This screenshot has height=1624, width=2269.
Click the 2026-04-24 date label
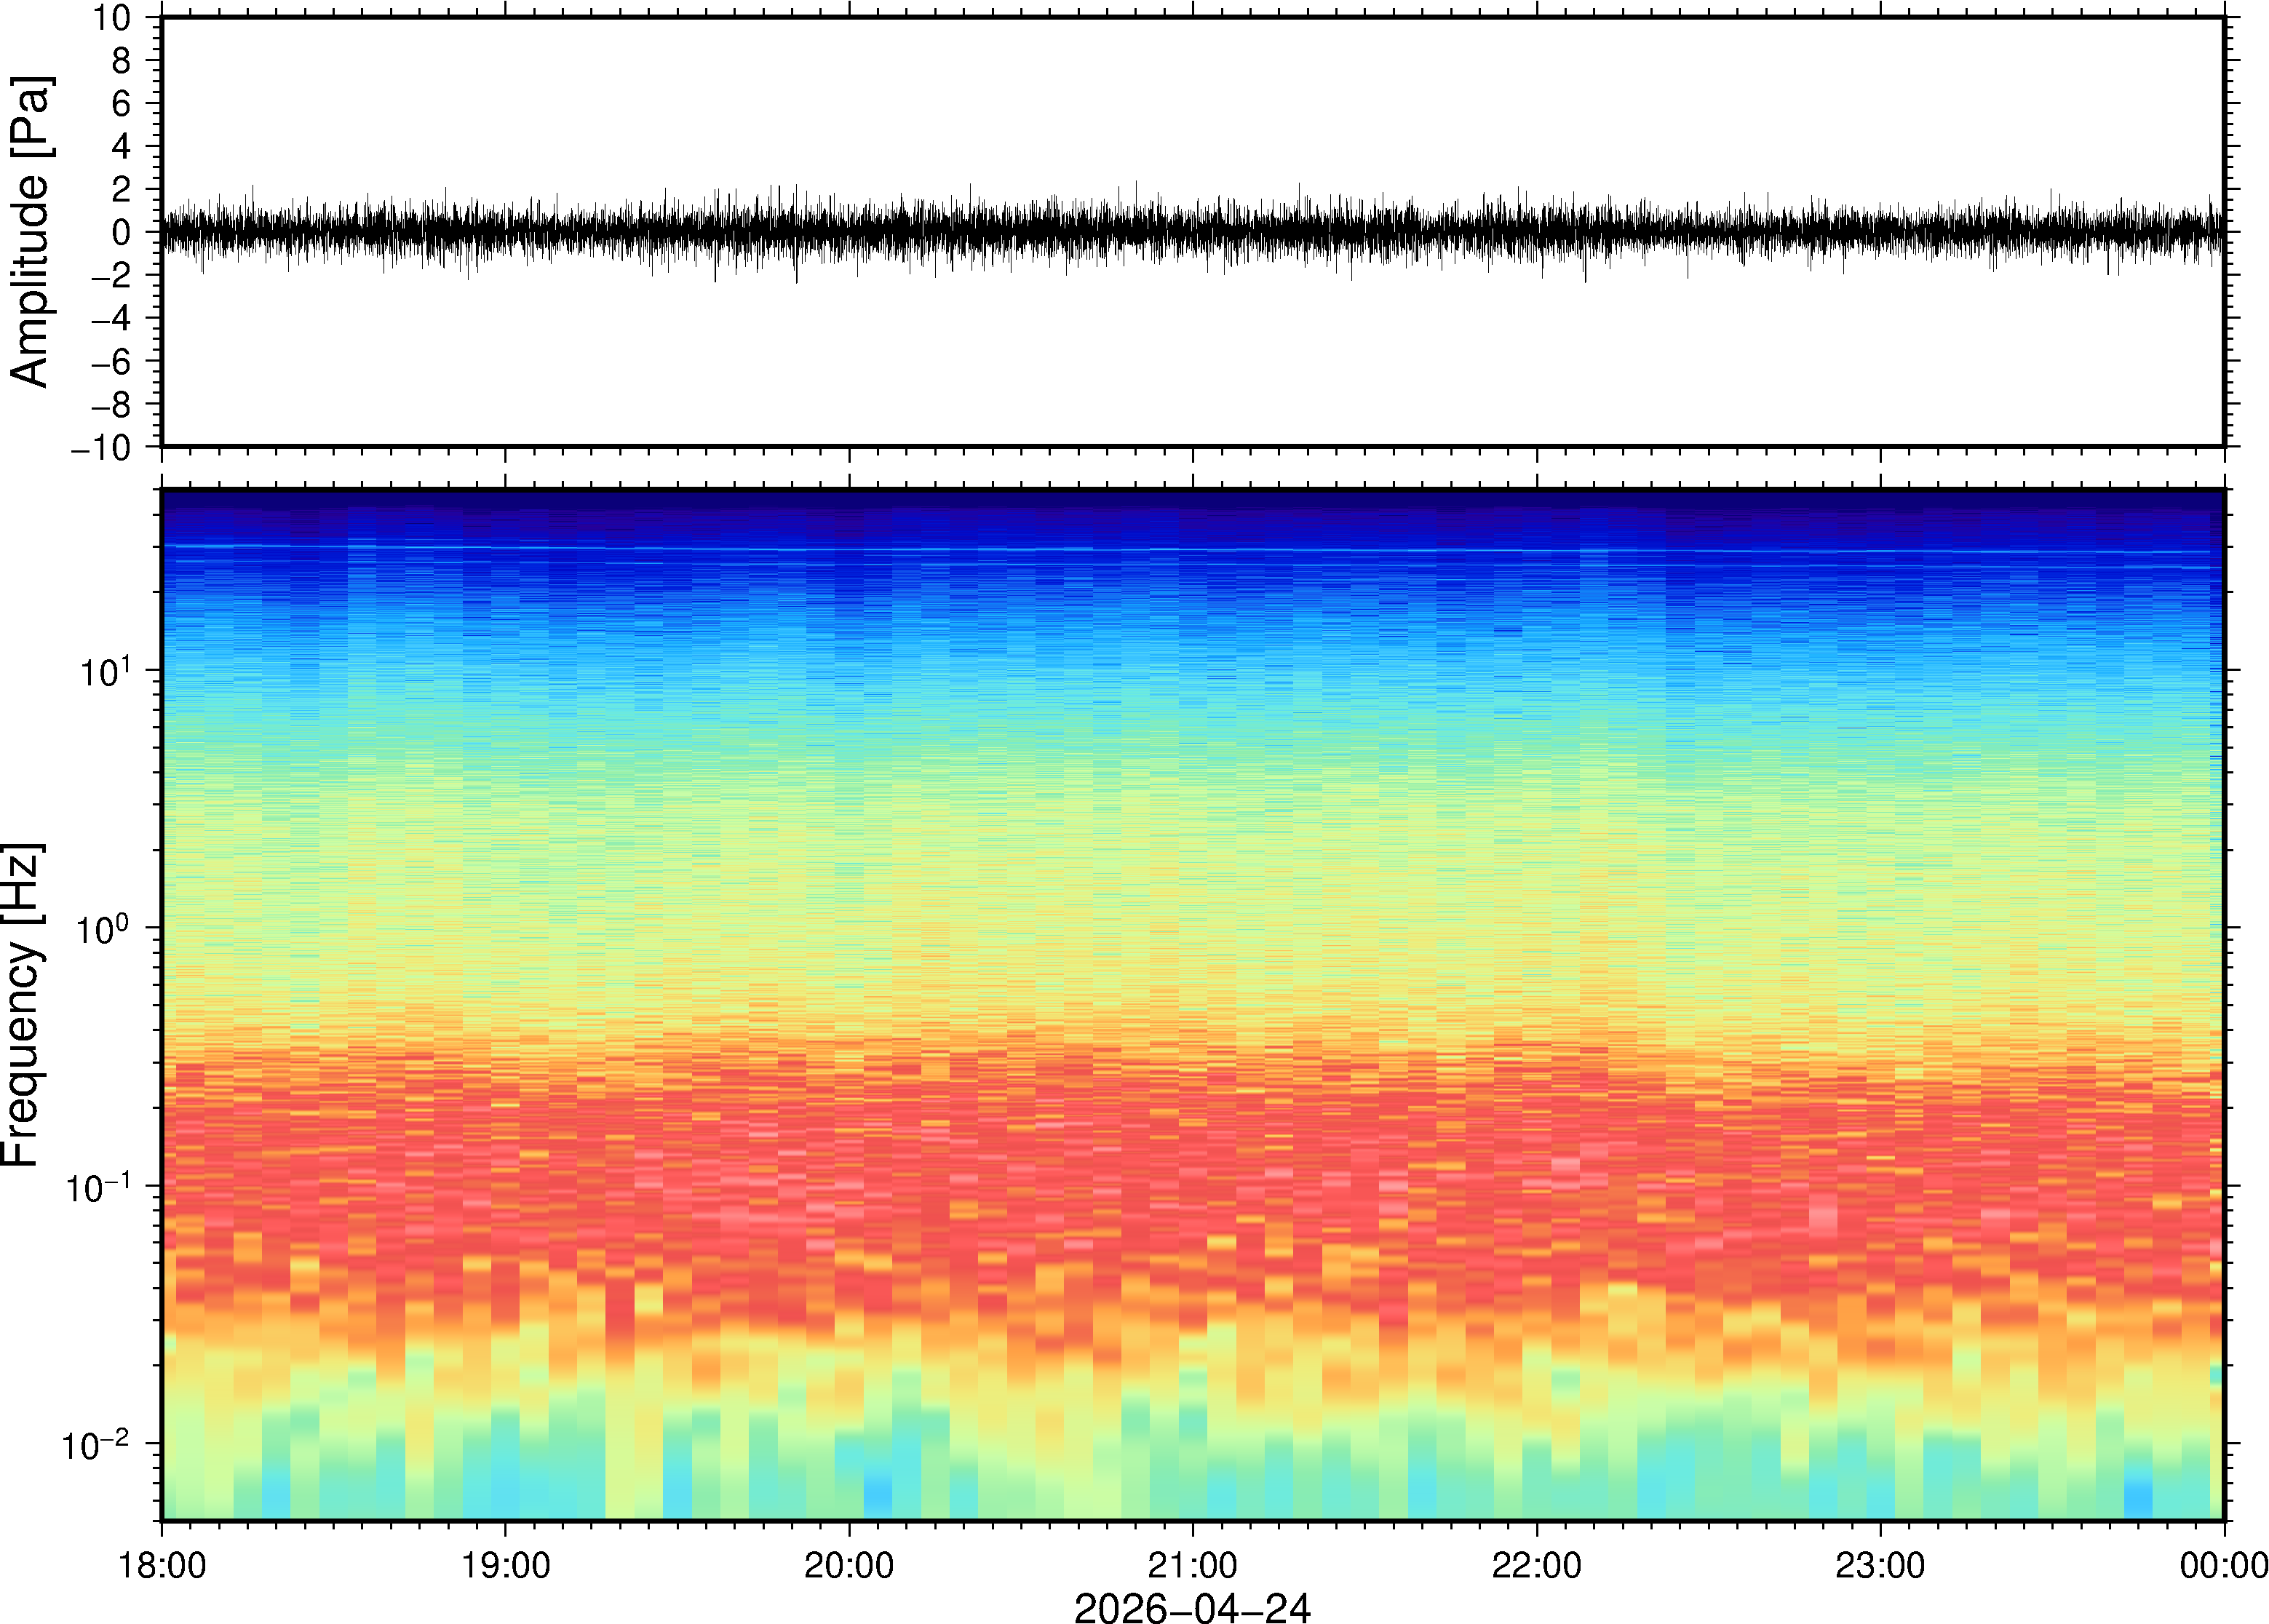pos(1192,1607)
